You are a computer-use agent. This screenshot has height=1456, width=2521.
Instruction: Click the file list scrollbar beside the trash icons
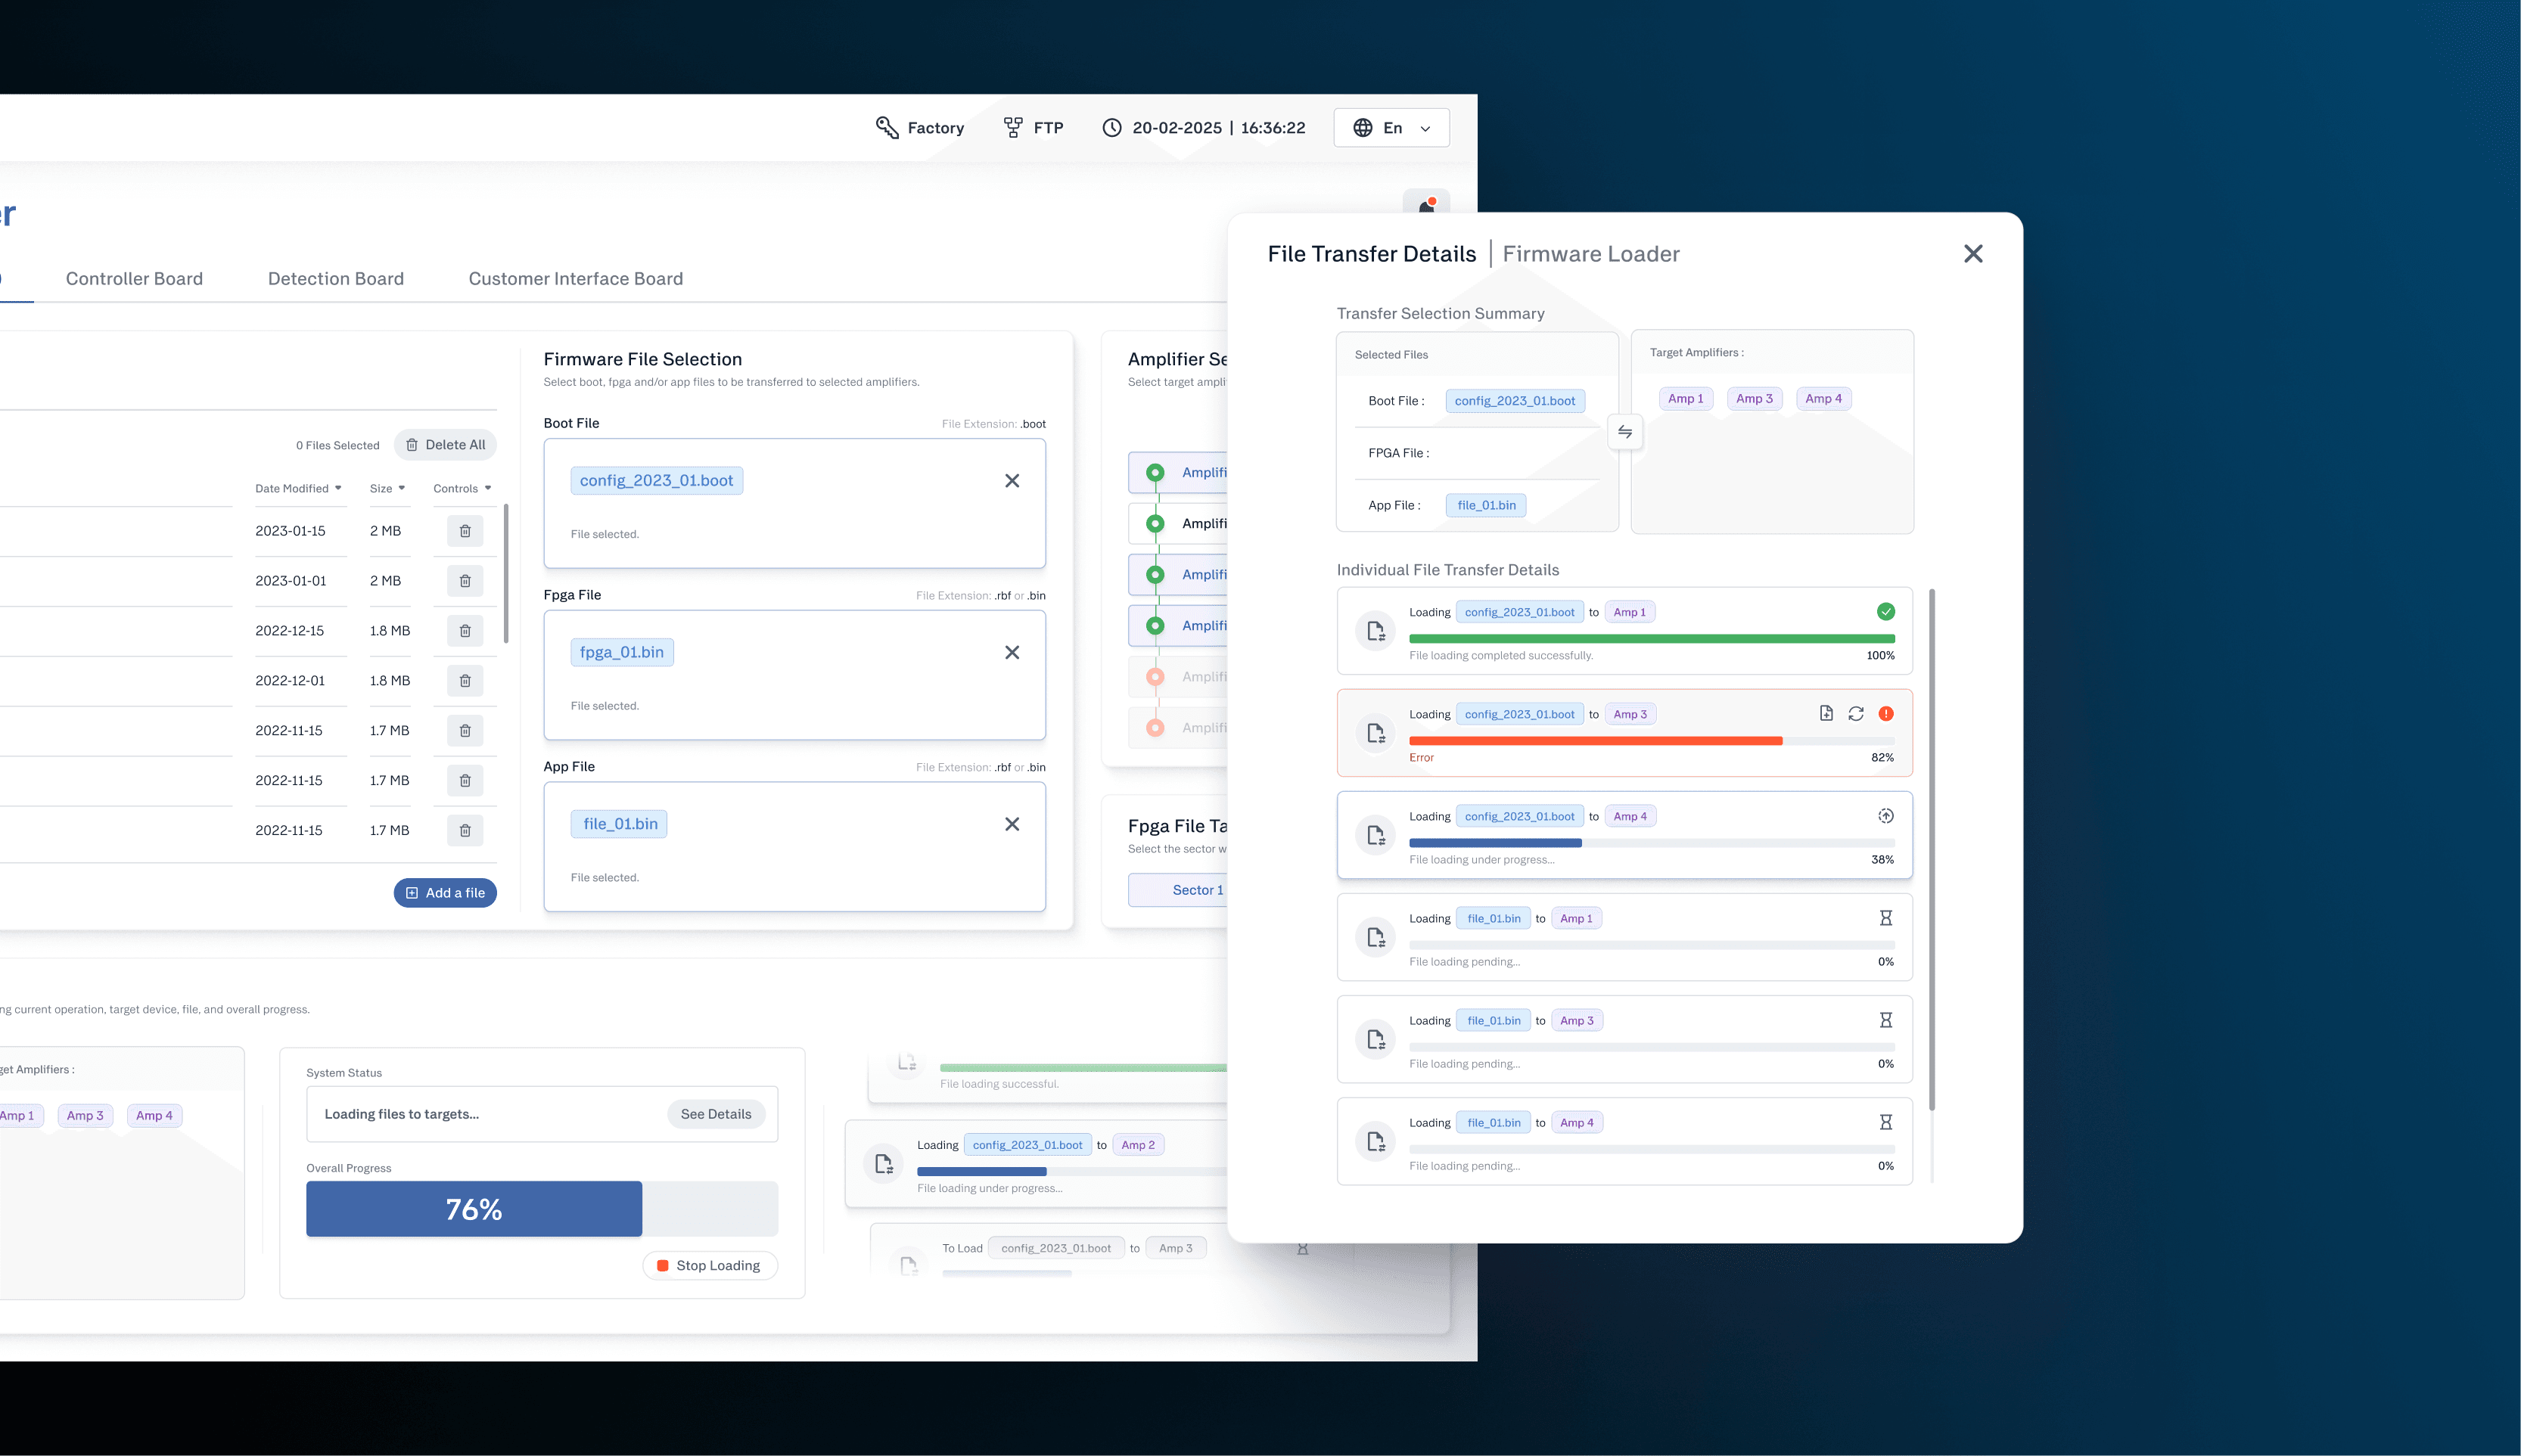click(x=506, y=574)
